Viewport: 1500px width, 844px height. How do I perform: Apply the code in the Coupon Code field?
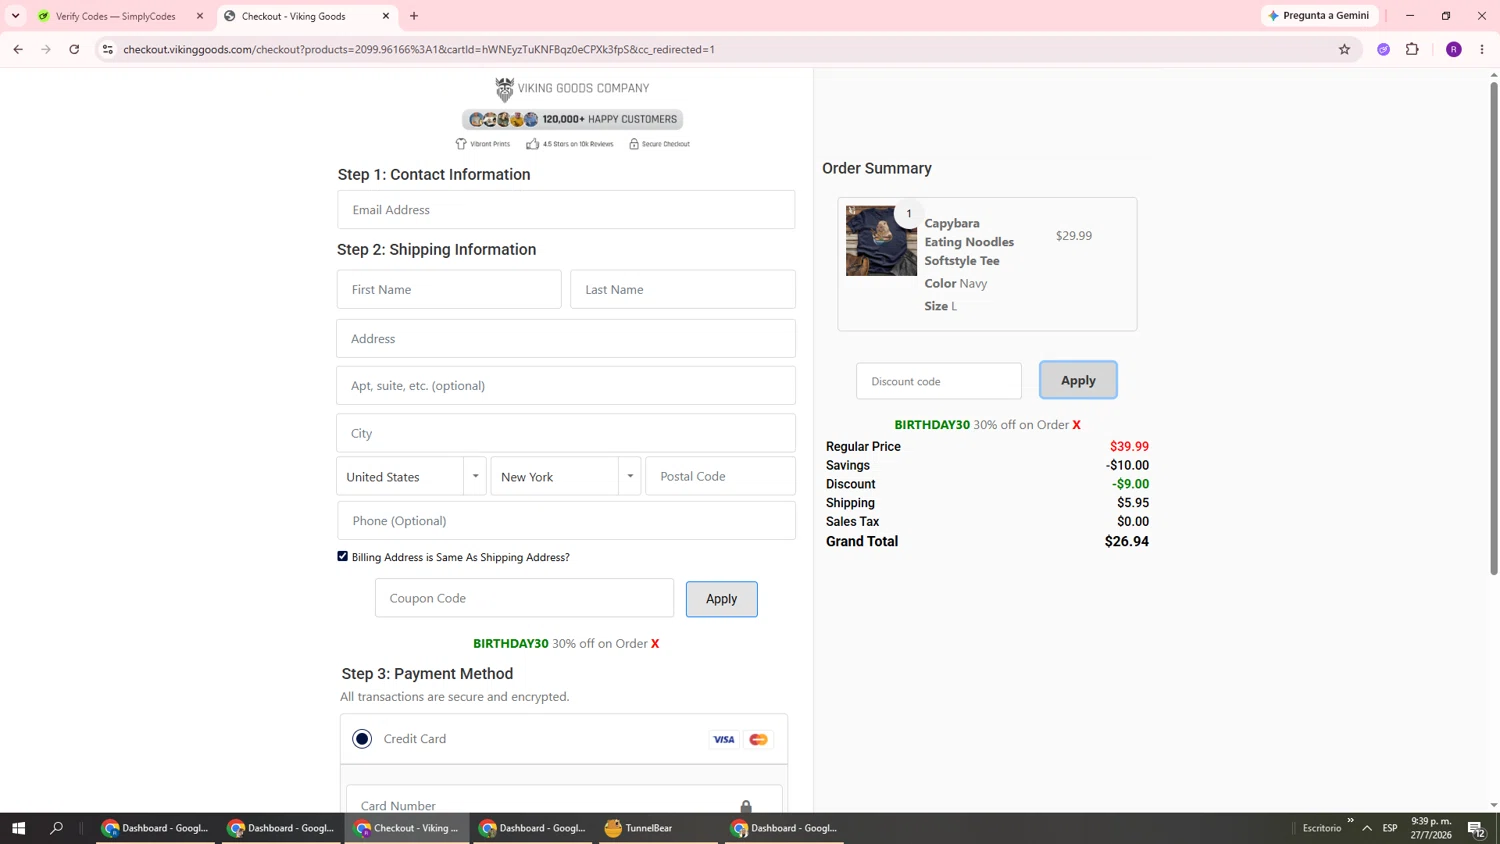pos(721,599)
